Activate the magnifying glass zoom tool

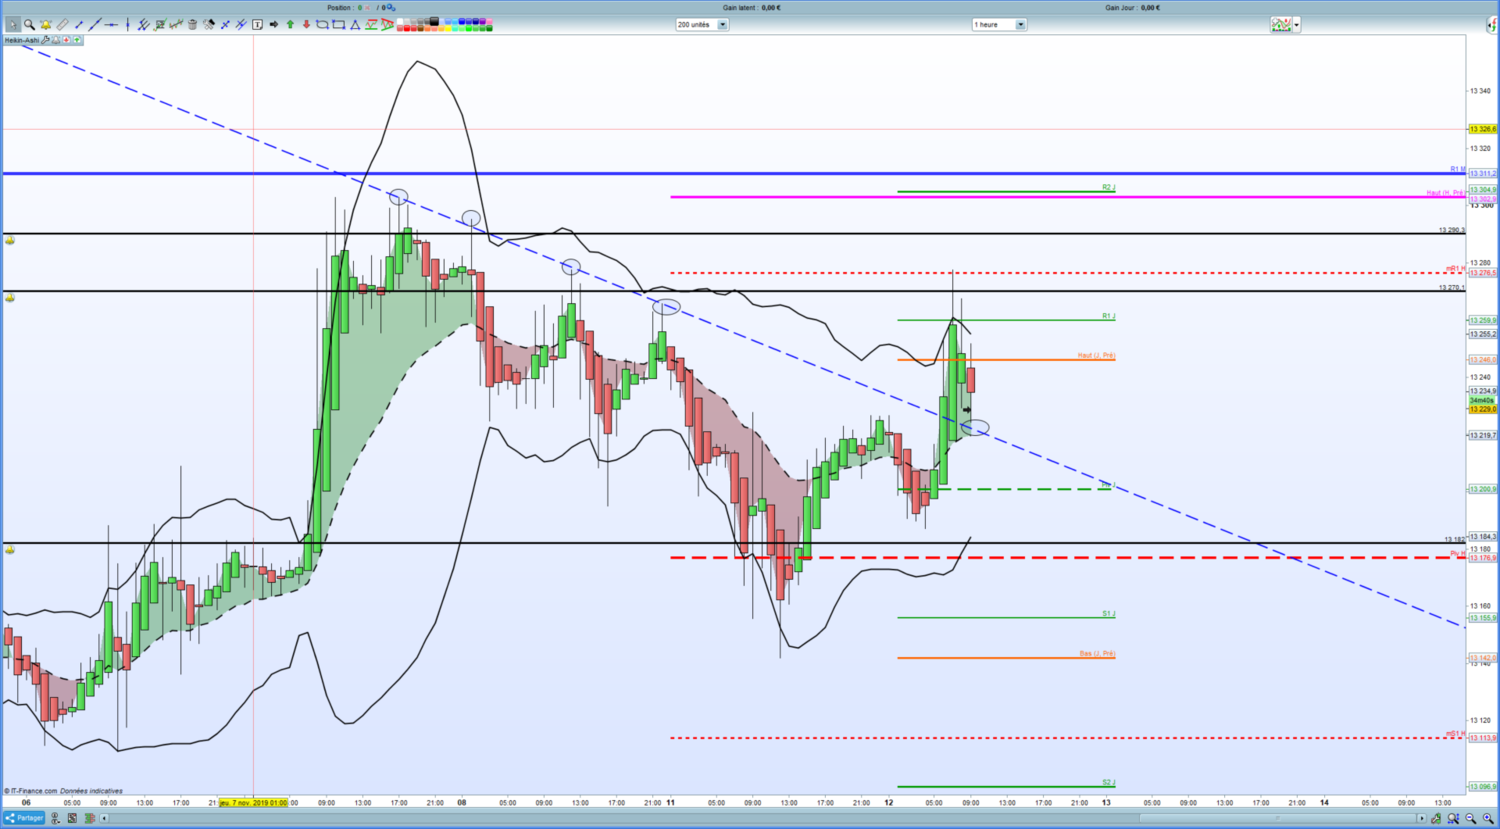tap(29, 24)
